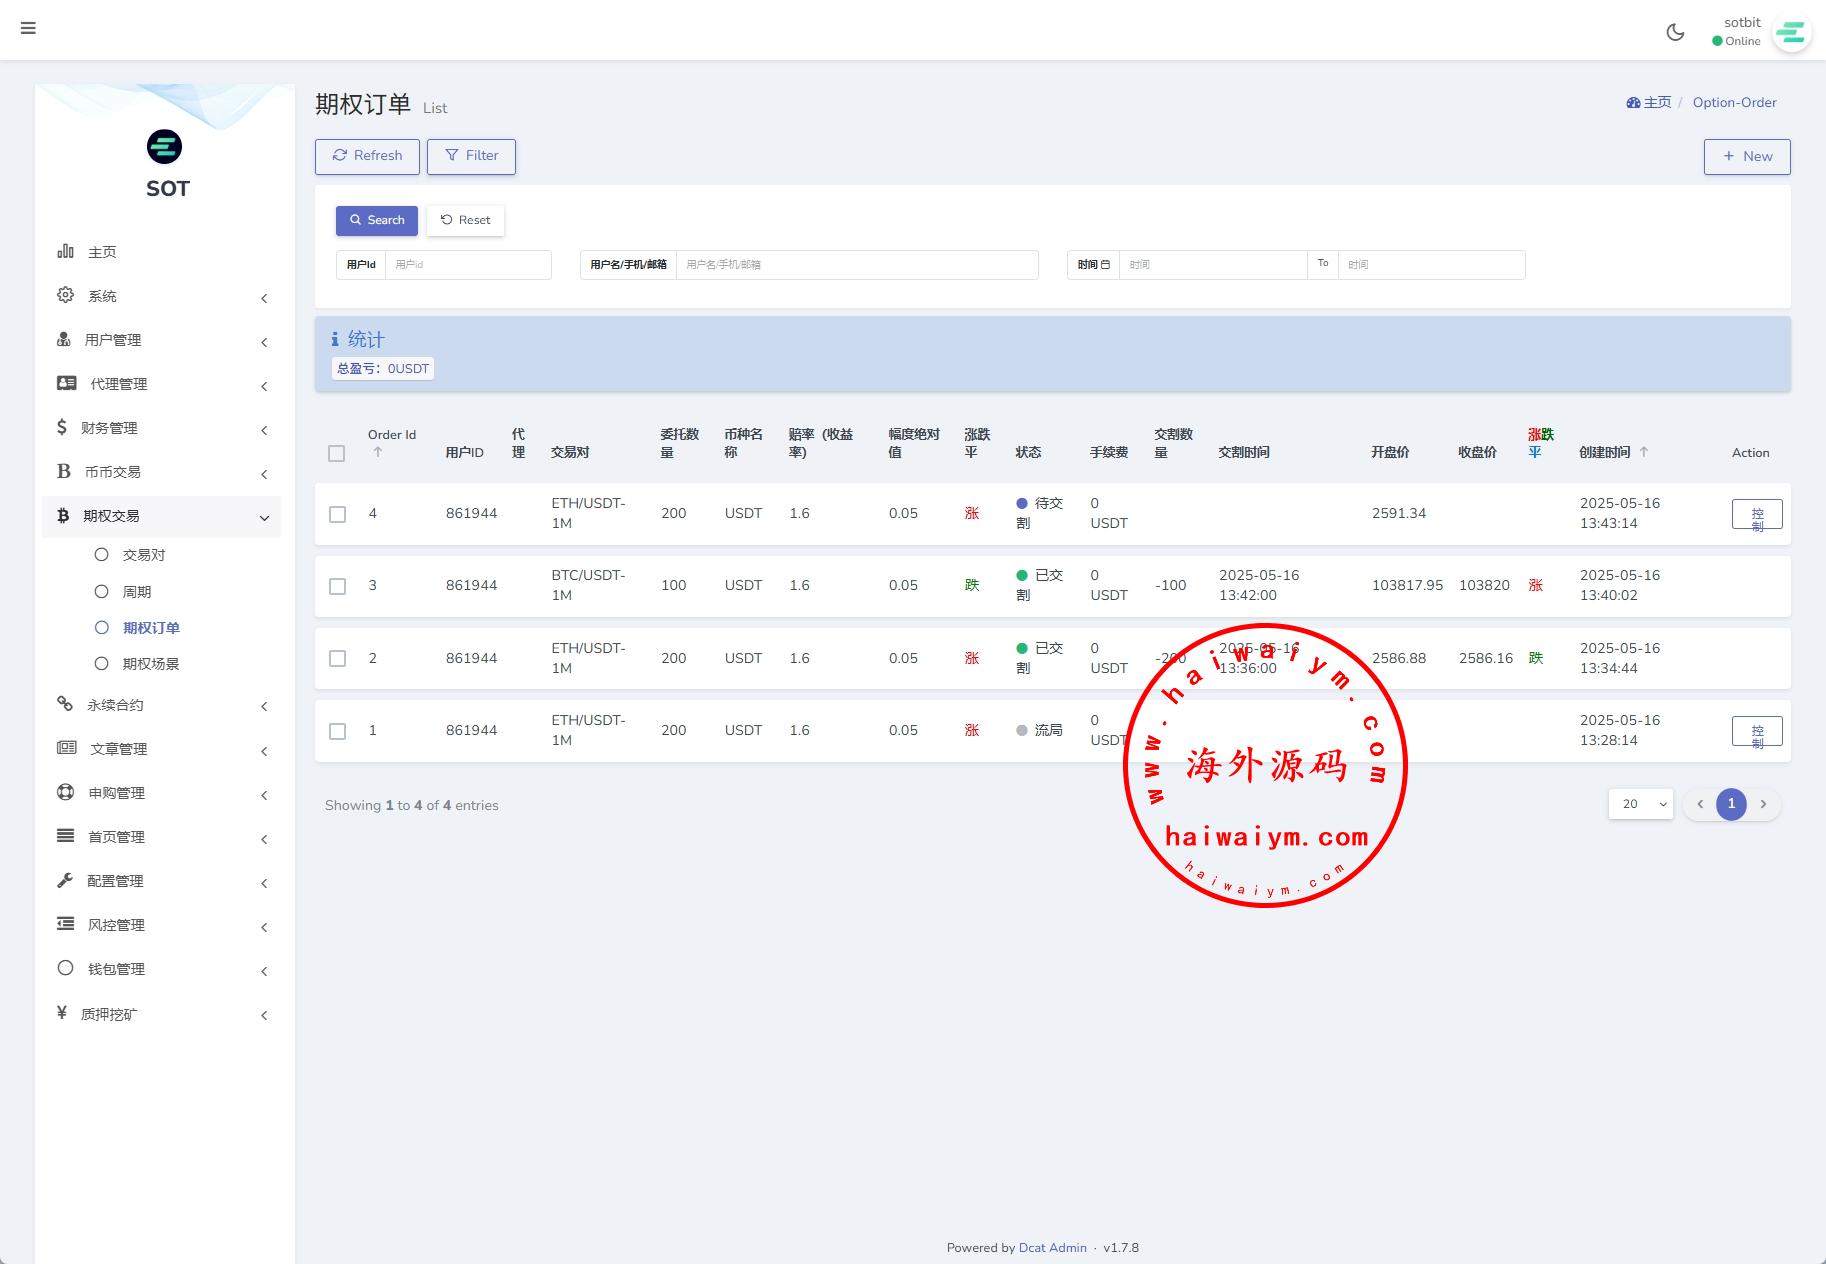Click the 配置管理 wrench icon
This screenshot has width=1826, height=1264.
pos(65,880)
